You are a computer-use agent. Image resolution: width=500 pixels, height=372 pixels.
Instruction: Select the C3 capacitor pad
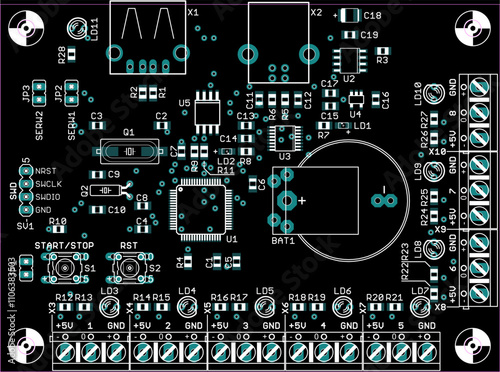pos(97,126)
